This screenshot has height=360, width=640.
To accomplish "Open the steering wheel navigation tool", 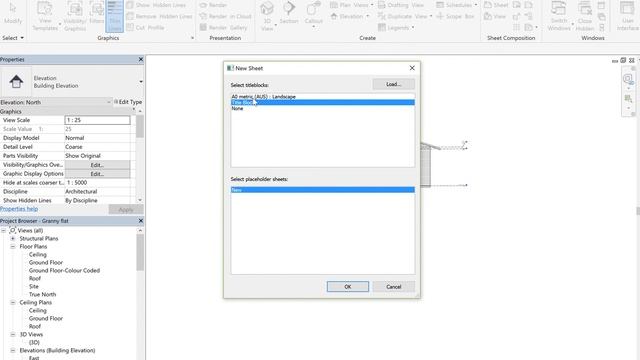I will (x=628, y=78).
